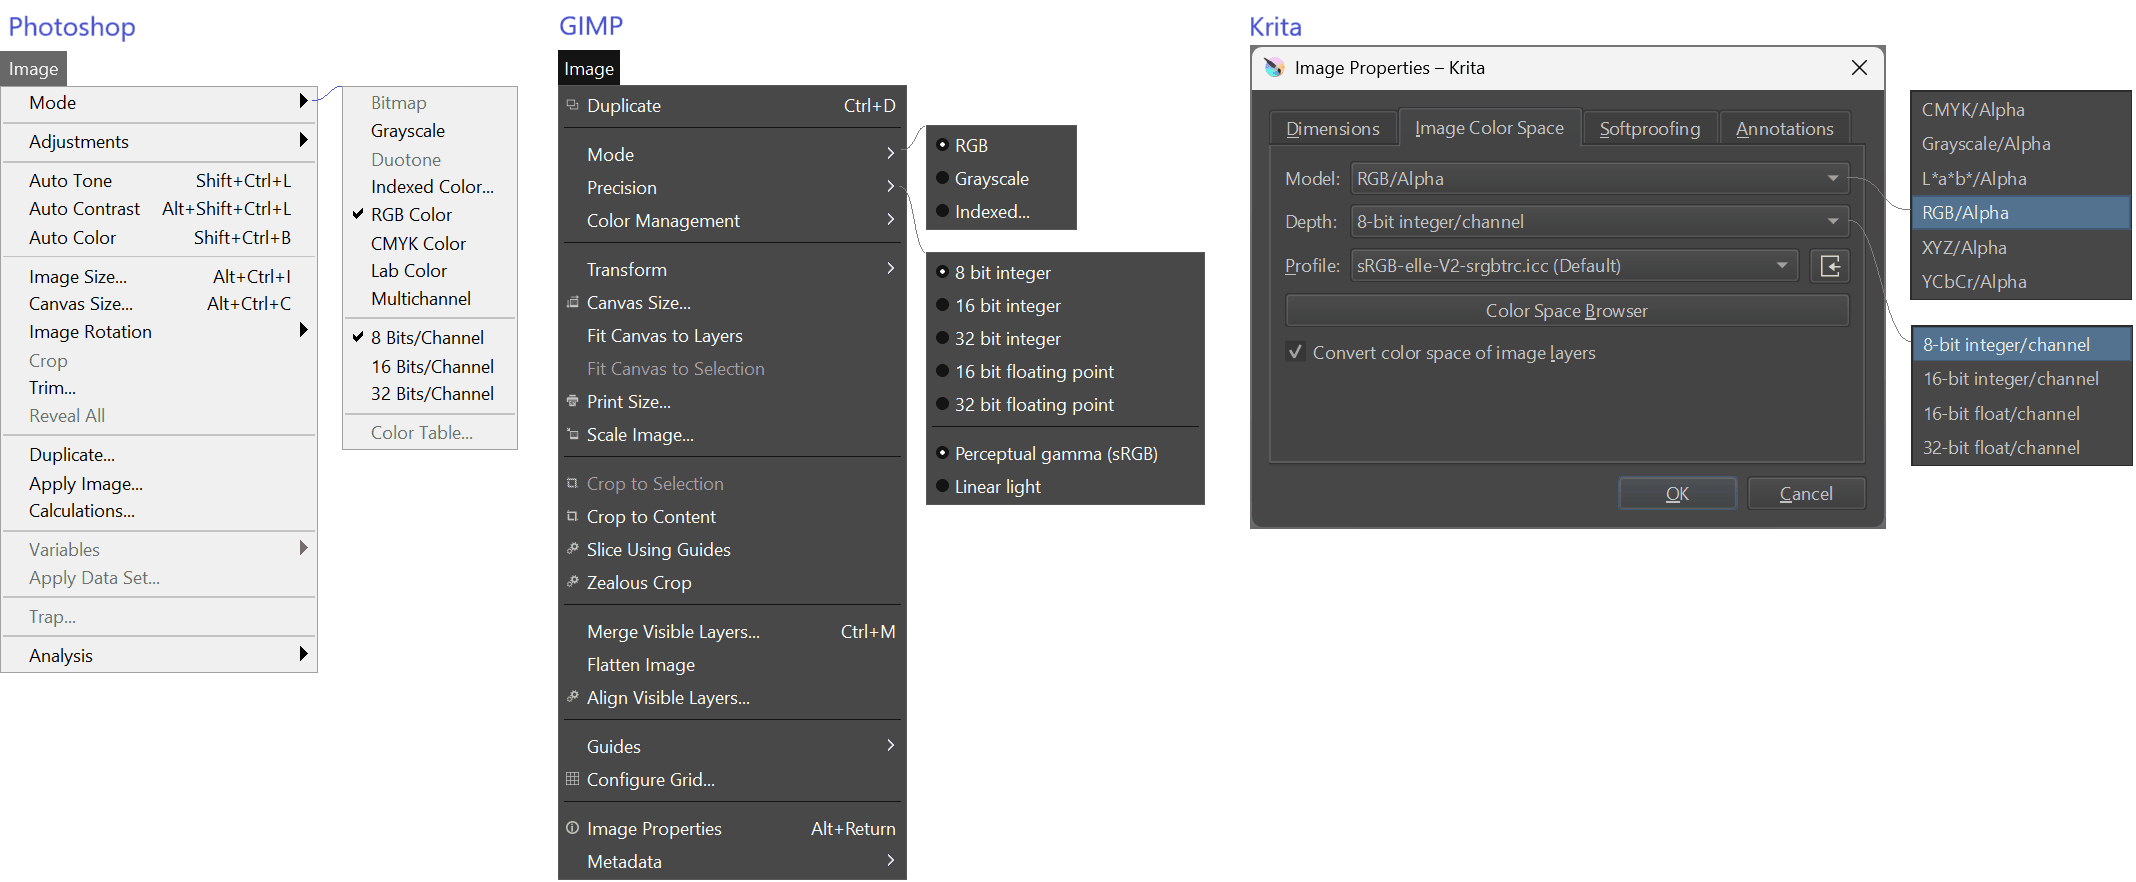Expand Photoshop Adjustments submenu
2136x882 pixels.
point(160,141)
